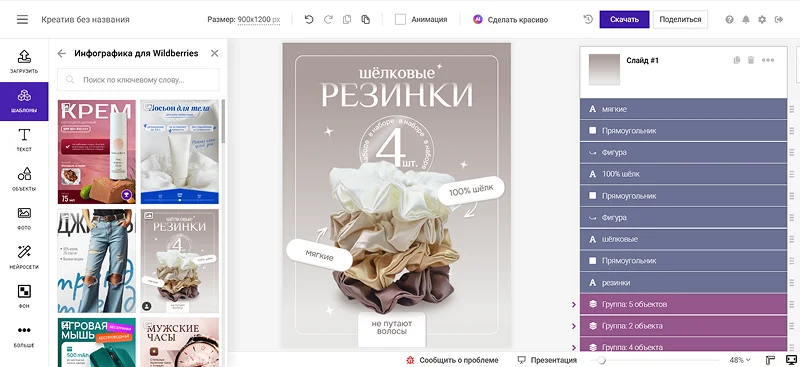Open notifications bell icon
800x367 pixels.
point(745,19)
